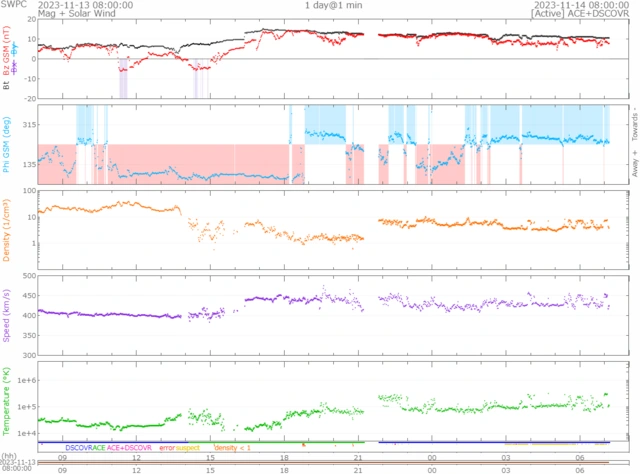Click the horizontal time range slider bar
The width and height of the screenshot is (640, 474).
333,463
